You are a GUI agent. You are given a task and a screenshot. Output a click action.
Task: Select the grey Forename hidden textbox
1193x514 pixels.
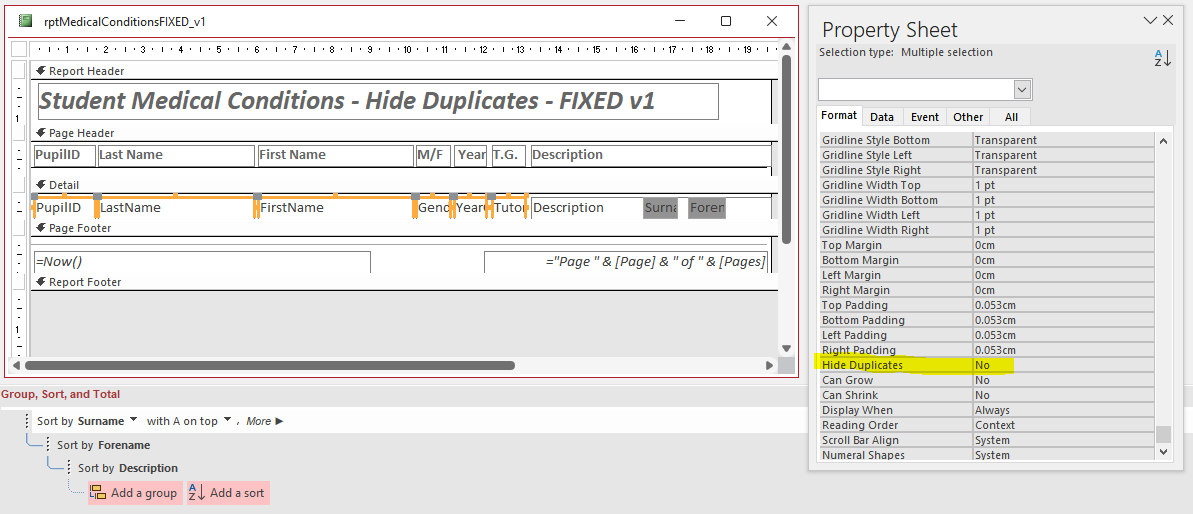707,208
